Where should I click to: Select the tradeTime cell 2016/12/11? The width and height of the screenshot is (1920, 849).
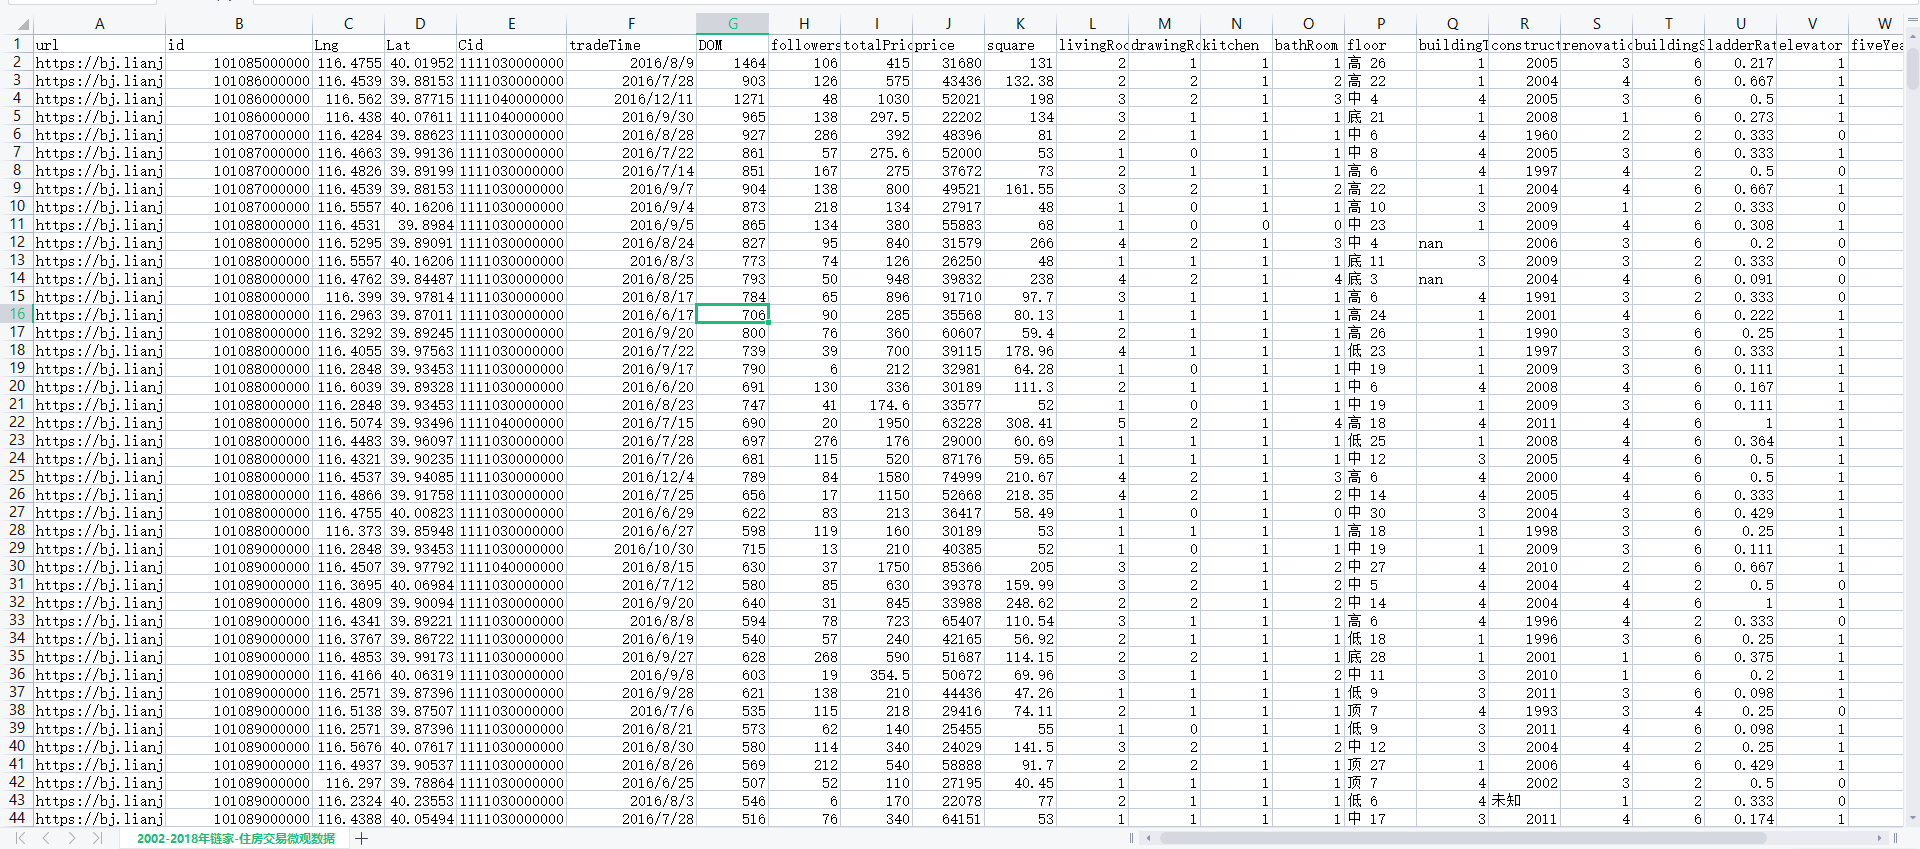click(632, 98)
